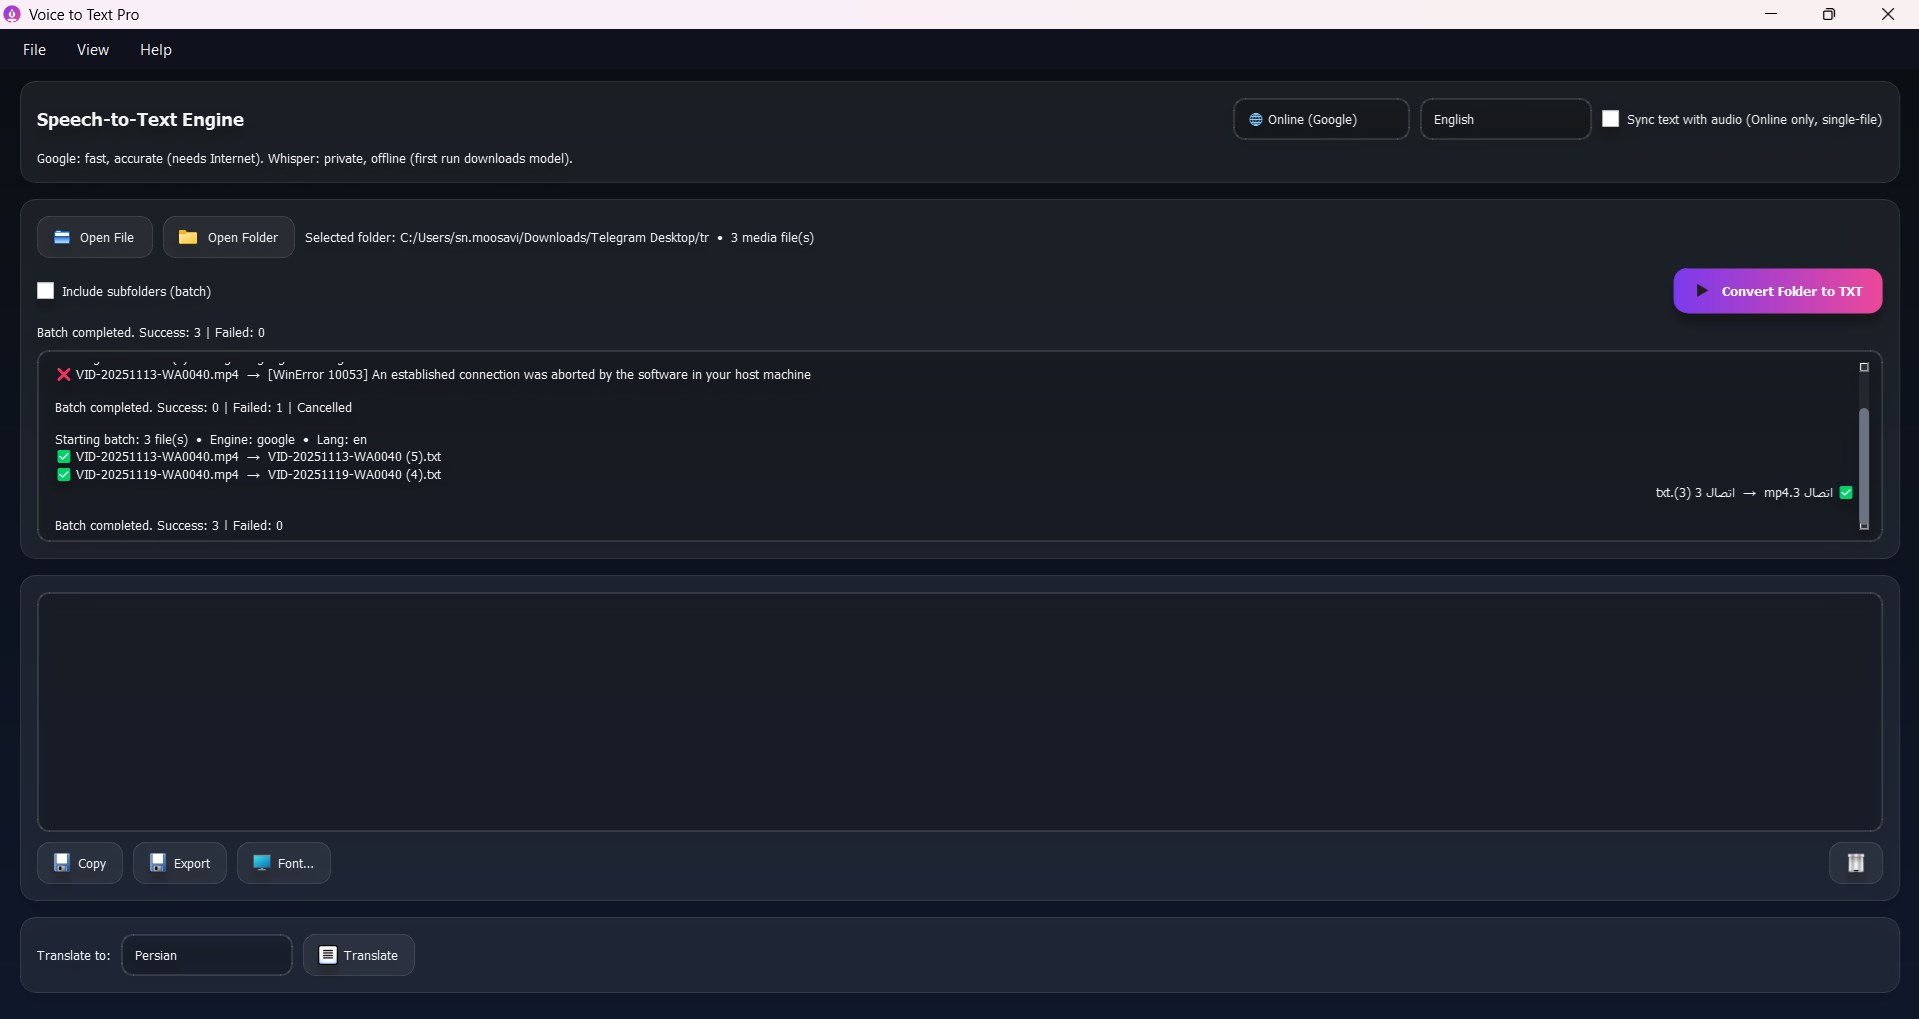Screen dimensions: 1919x1019
Task: Click the yellow Open Folder icon
Action: (188, 237)
